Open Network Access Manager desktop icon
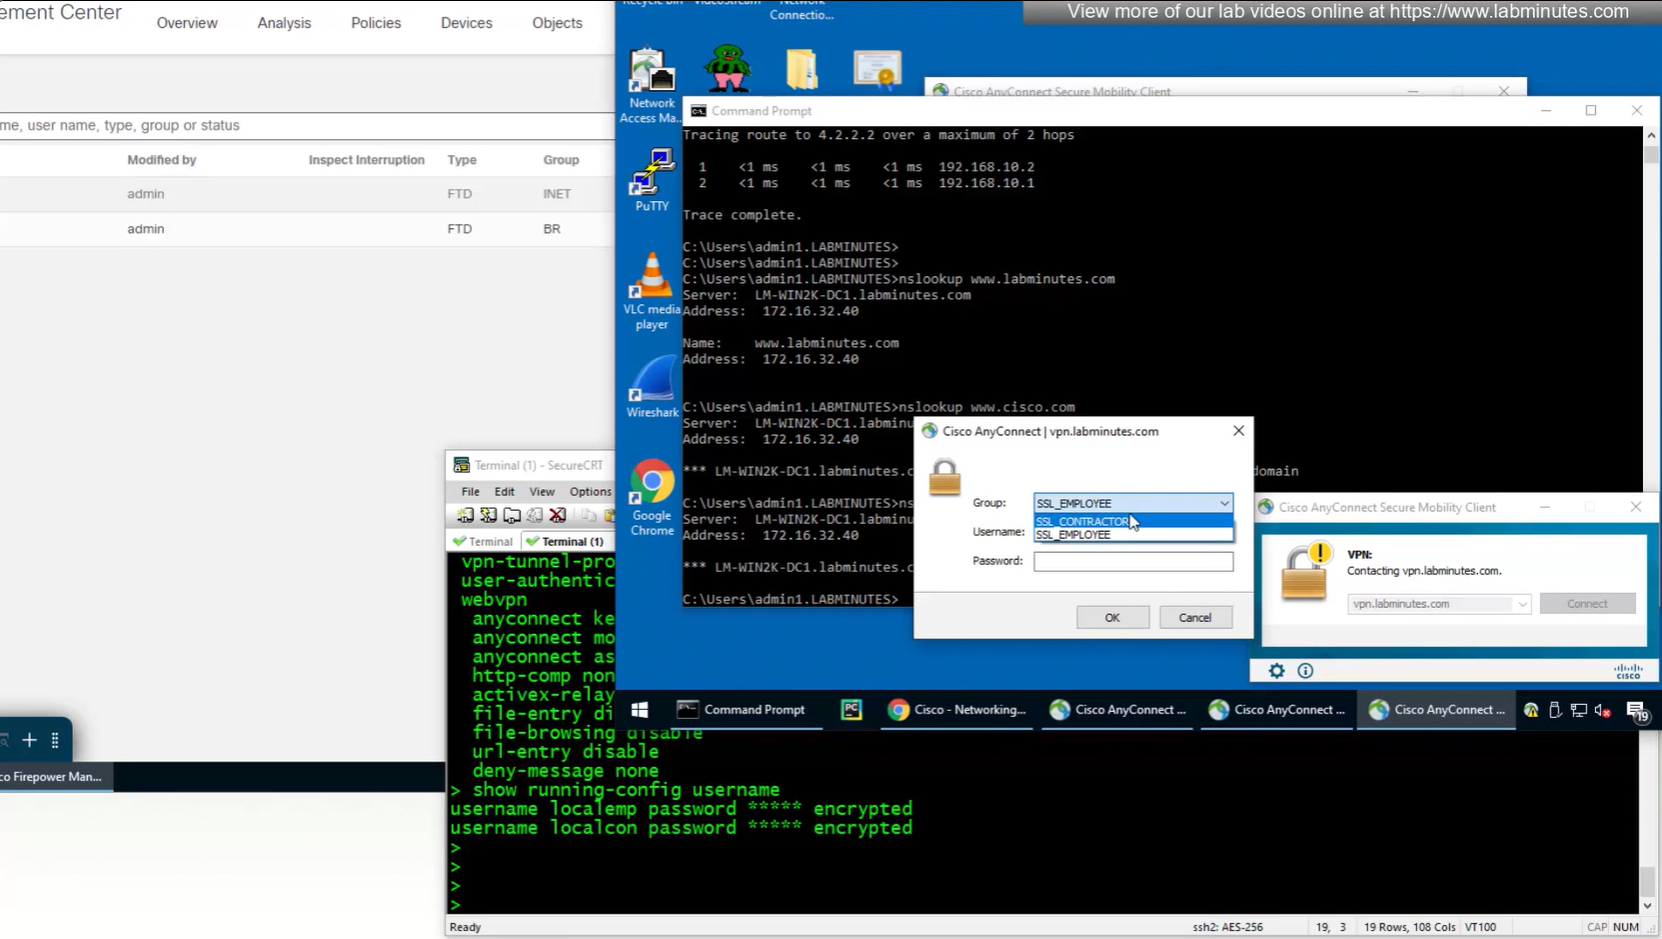Image resolution: width=1662 pixels, height=939 pixels. pos(652,85)
